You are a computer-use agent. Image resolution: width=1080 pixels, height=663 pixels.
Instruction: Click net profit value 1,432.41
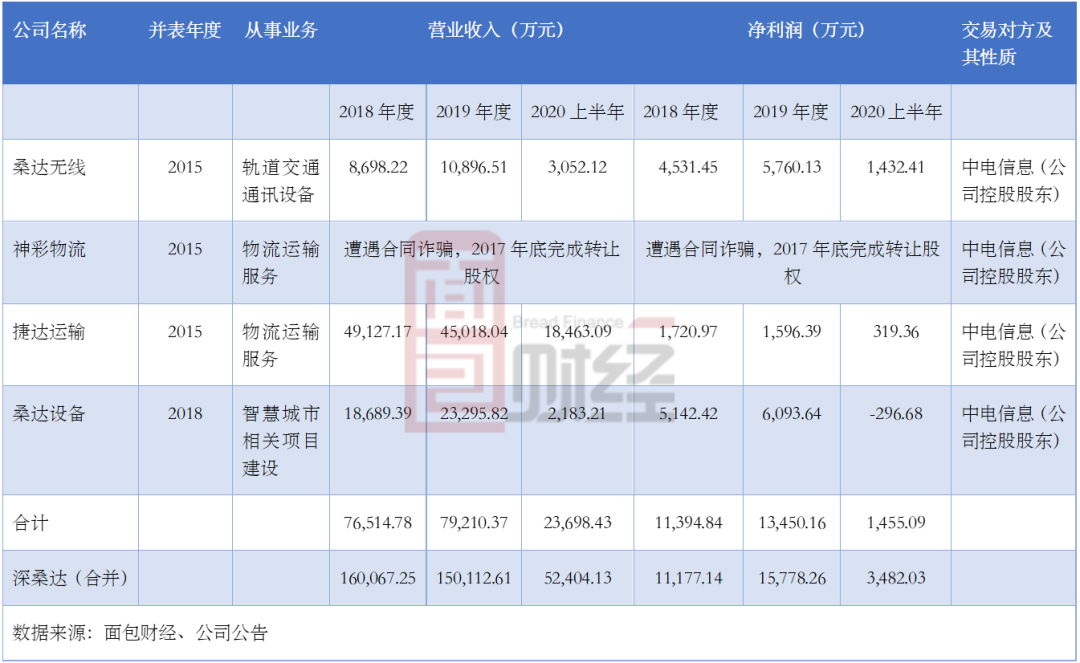tap(895, 167)
